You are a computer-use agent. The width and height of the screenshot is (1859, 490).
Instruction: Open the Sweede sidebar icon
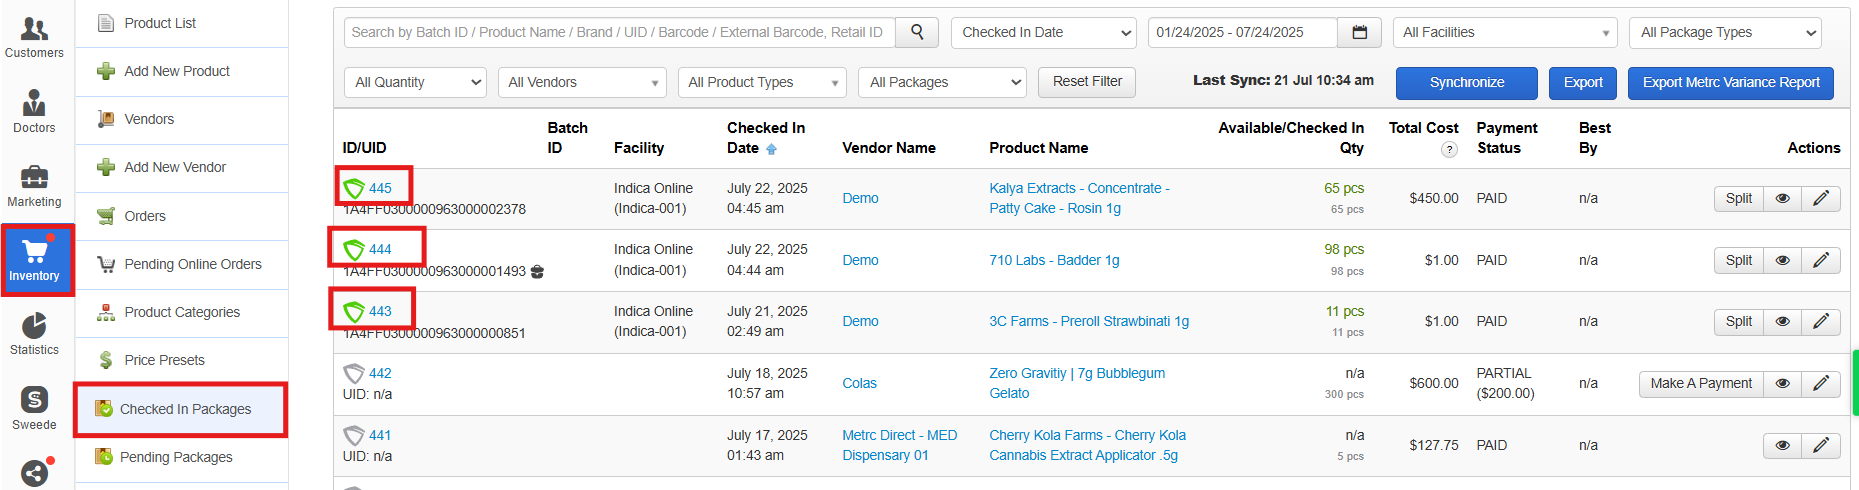[34, 408]
